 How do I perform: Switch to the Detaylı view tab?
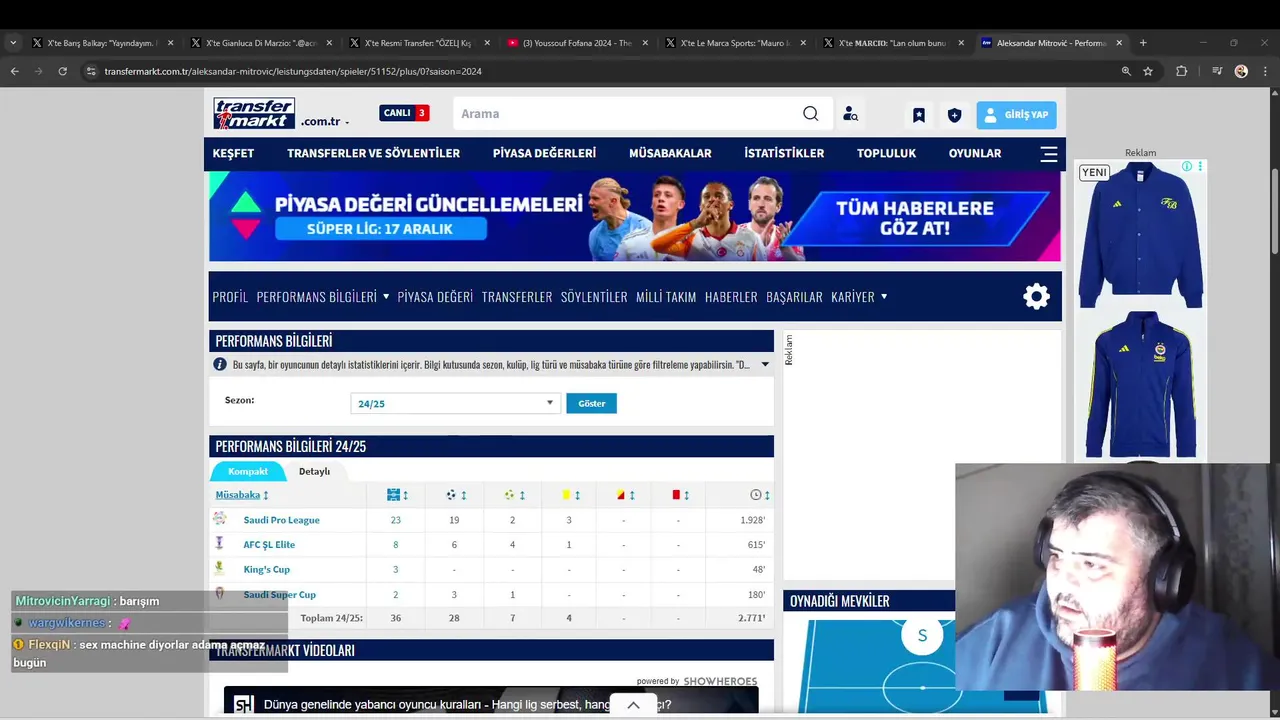pyautogui.click(x=314, y=471)
